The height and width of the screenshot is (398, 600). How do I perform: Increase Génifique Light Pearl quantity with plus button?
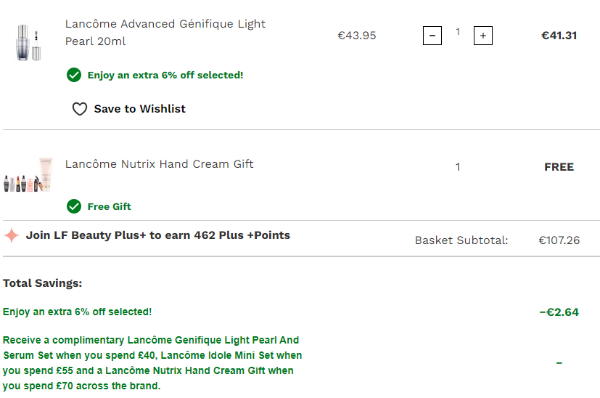[483, 36]
